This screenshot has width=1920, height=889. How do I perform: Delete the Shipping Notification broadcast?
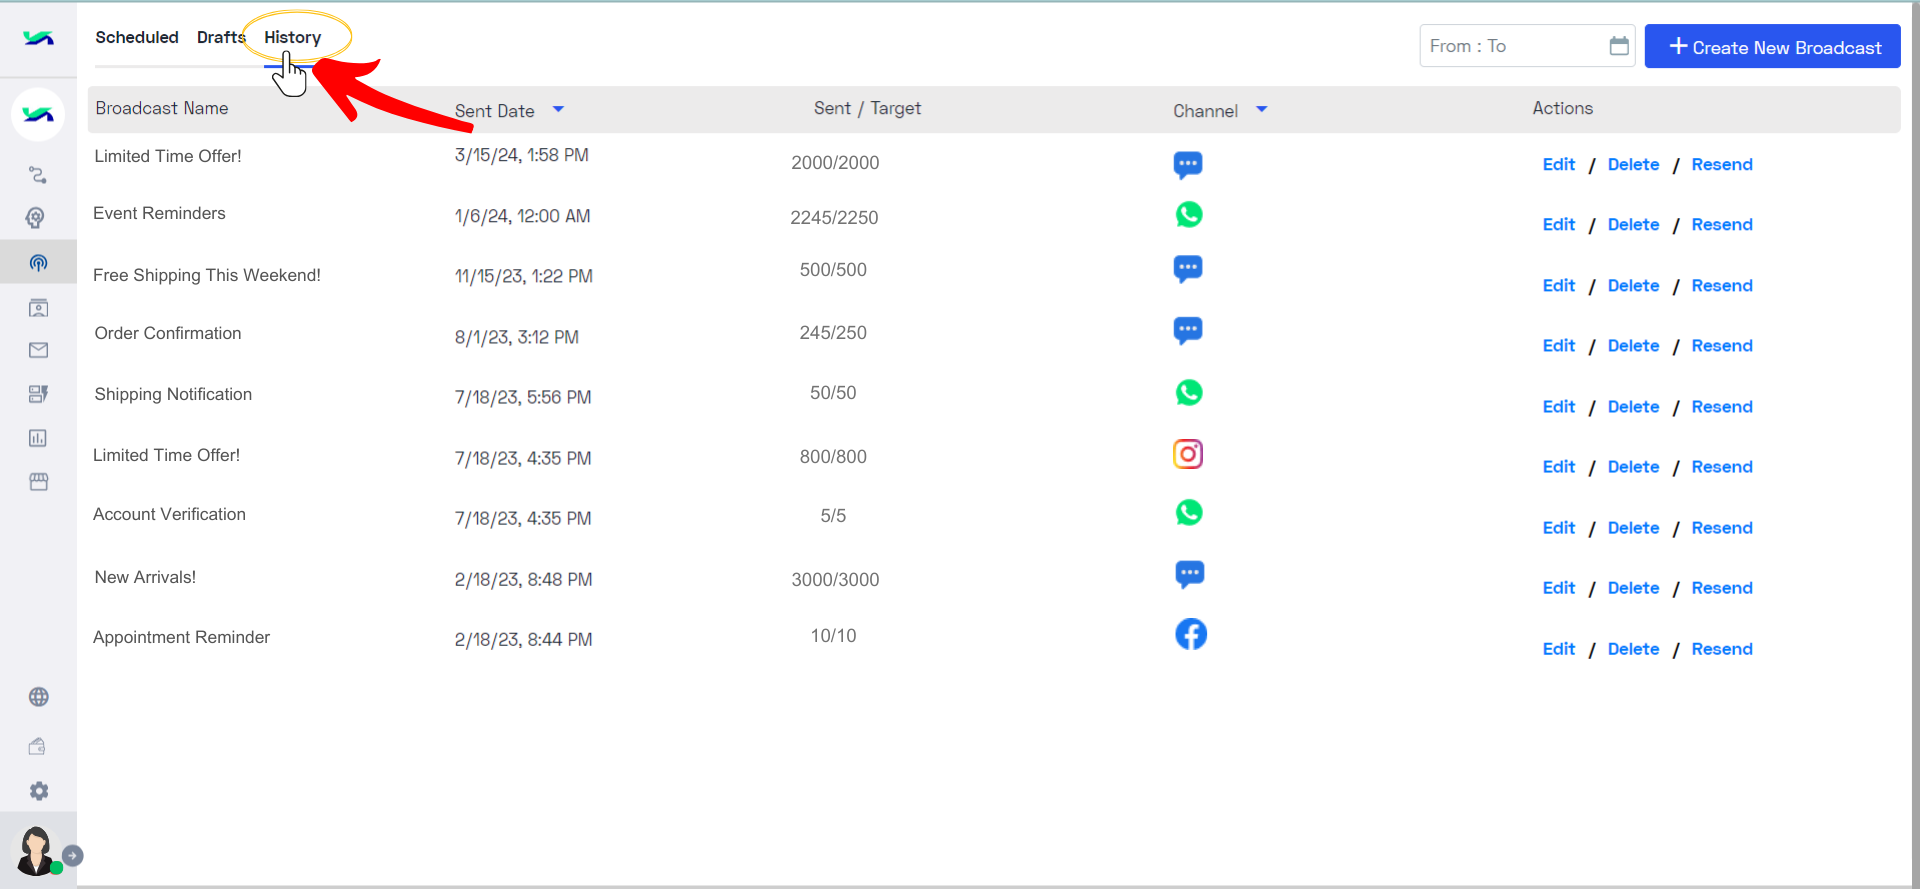[x=1633, y=406]
